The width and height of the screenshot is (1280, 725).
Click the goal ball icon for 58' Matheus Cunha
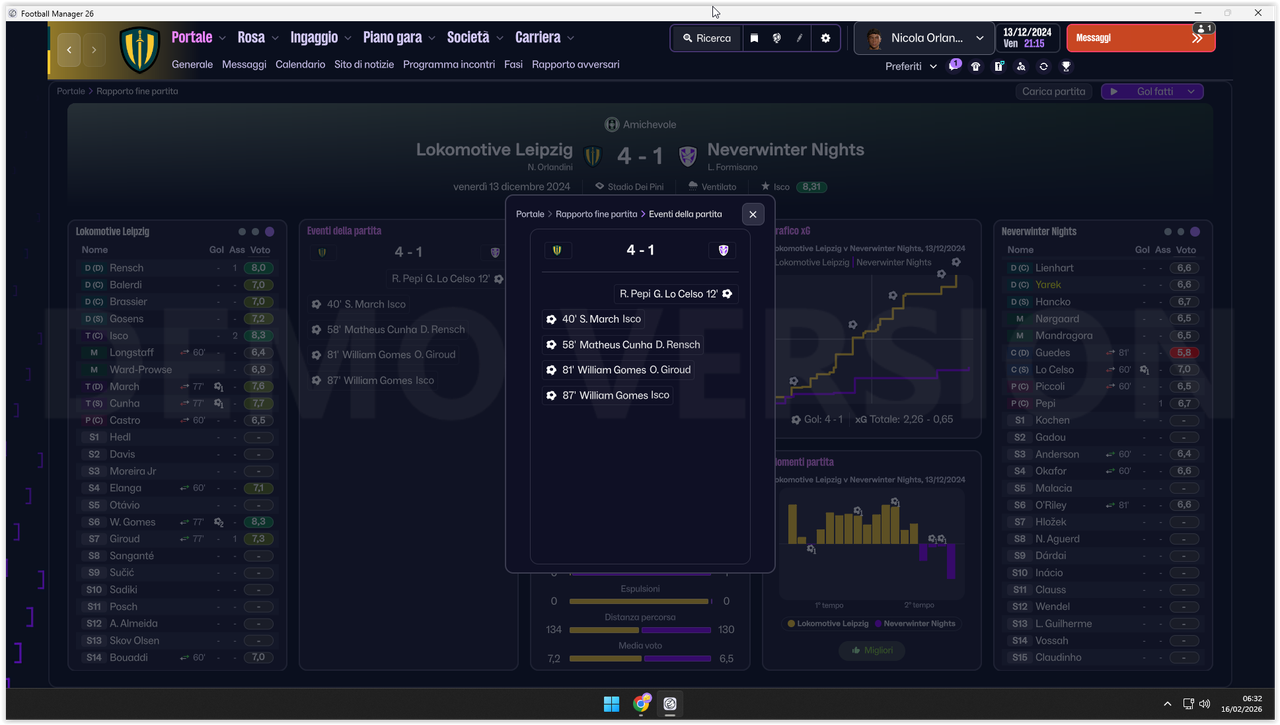[x=551, y=345]
